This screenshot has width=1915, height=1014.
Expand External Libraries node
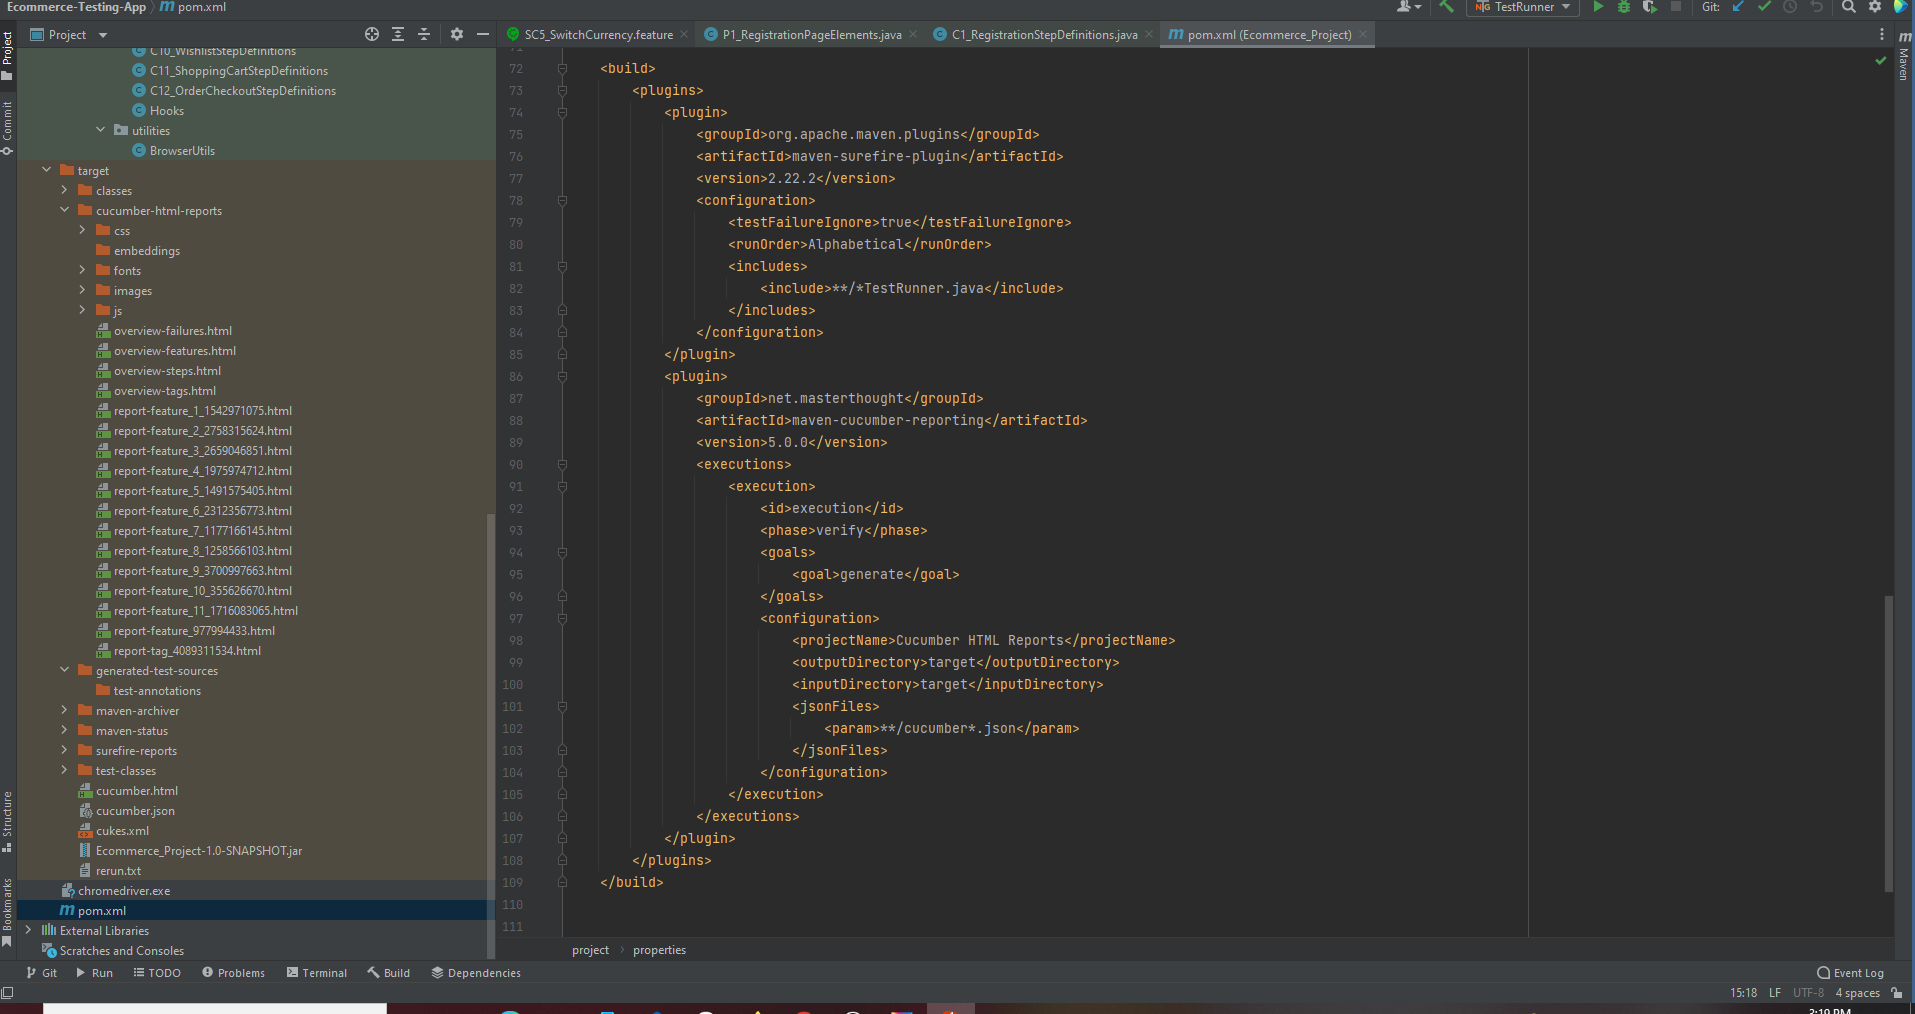(29, 930)
